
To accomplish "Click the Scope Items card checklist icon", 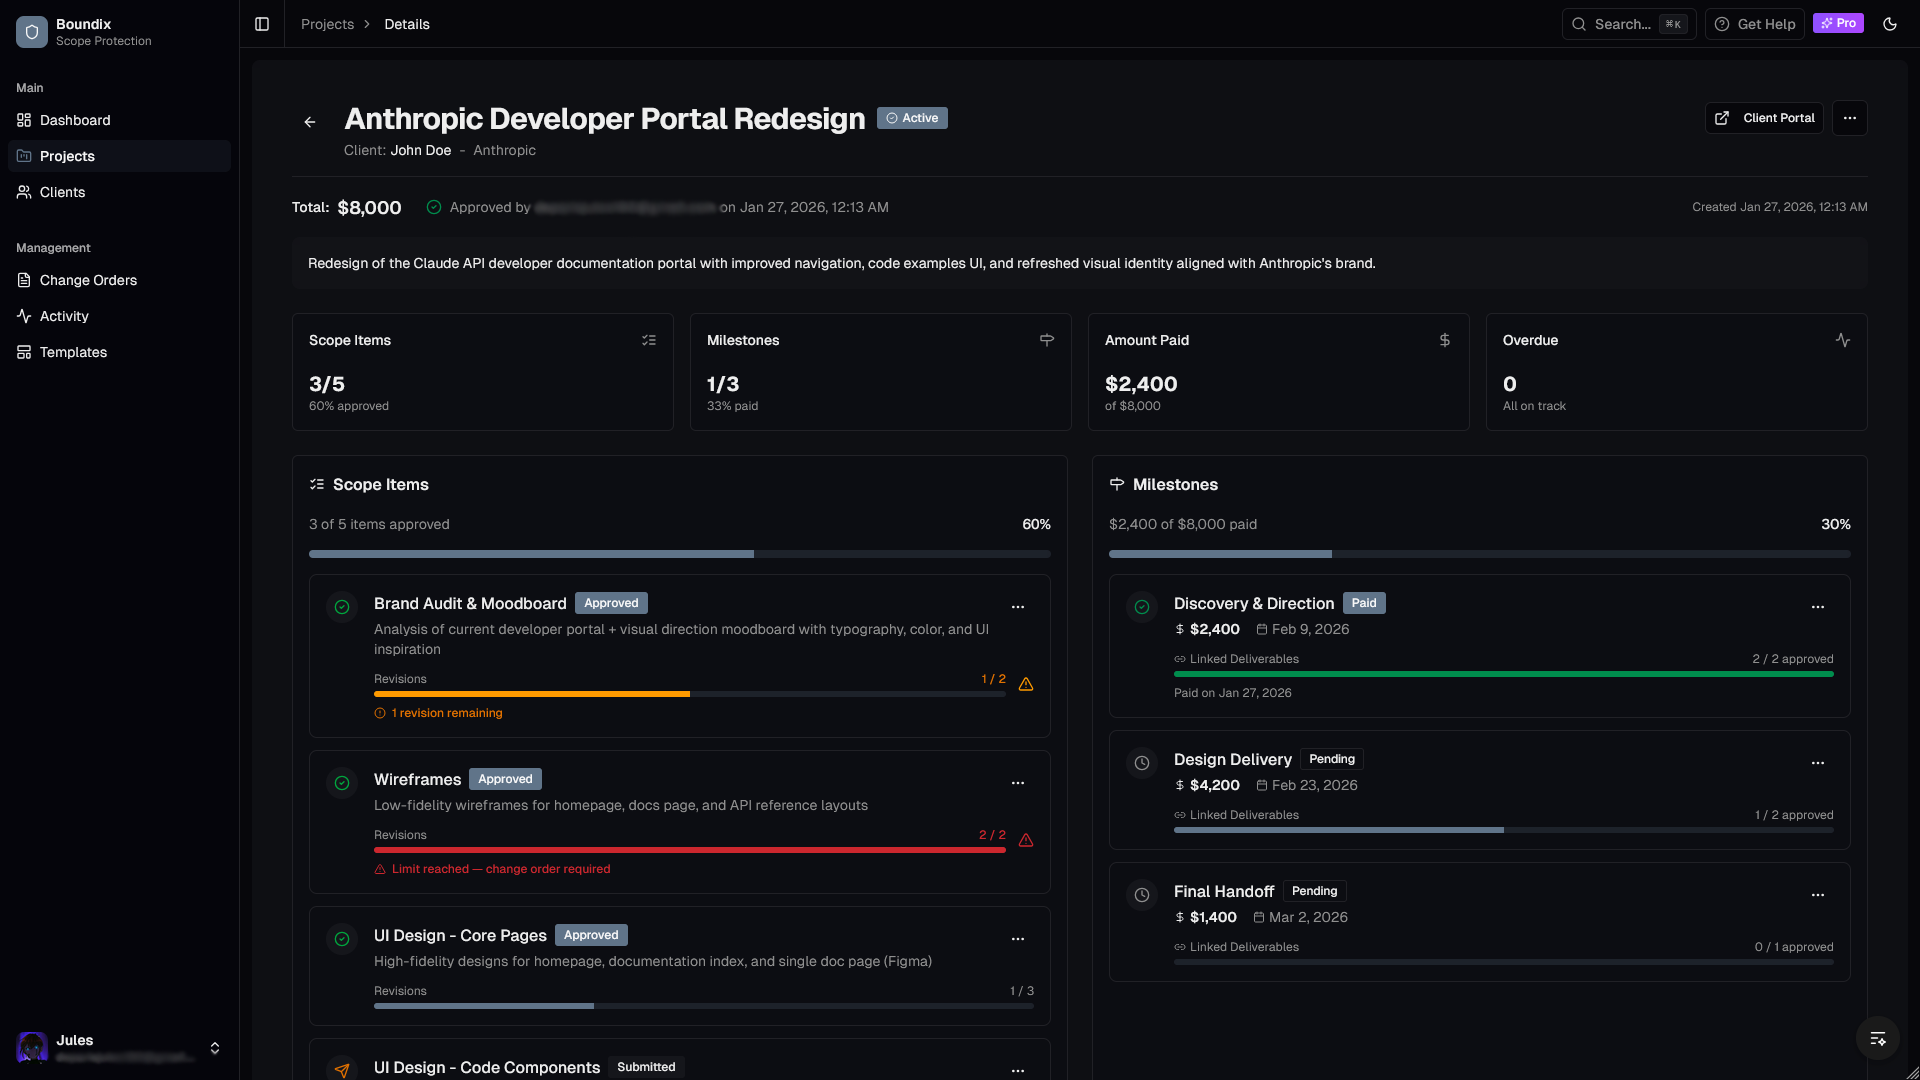I will [649, 340].
